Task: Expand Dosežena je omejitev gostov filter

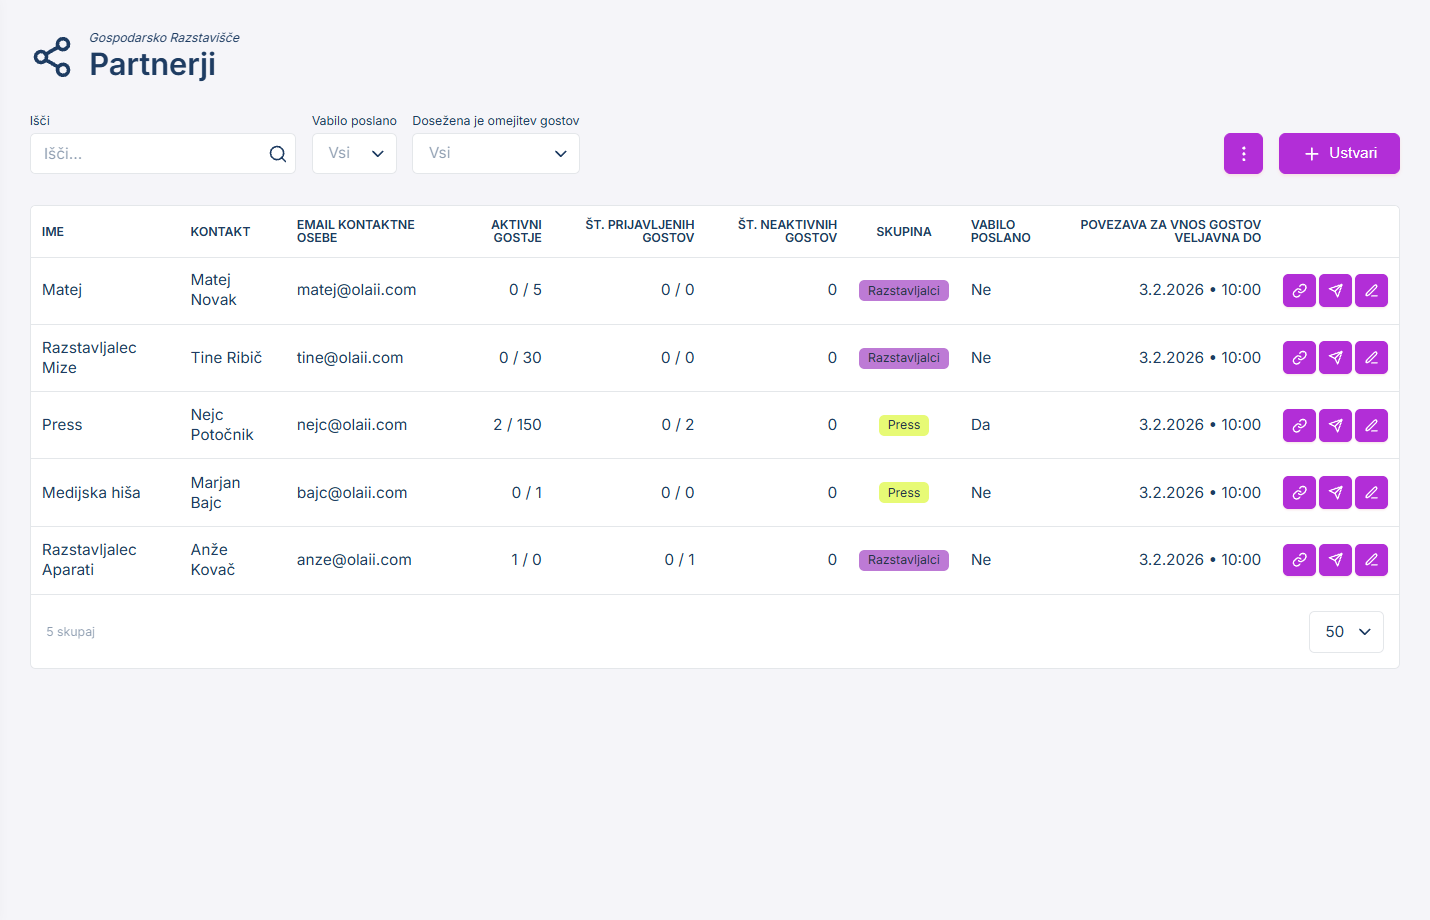Action: 495,154
